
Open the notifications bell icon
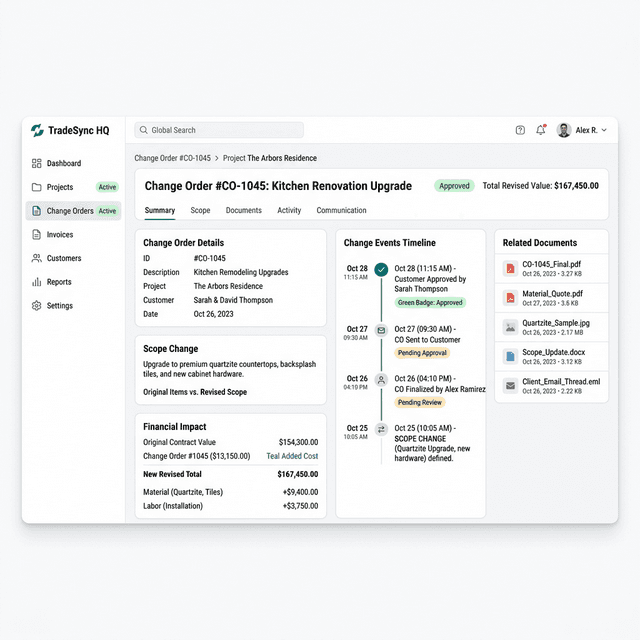[x=541, y=130]
